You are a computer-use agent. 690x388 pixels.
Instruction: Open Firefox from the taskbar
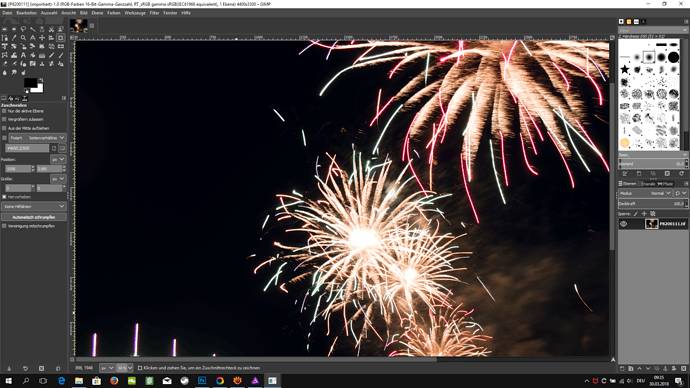point(114,381)
